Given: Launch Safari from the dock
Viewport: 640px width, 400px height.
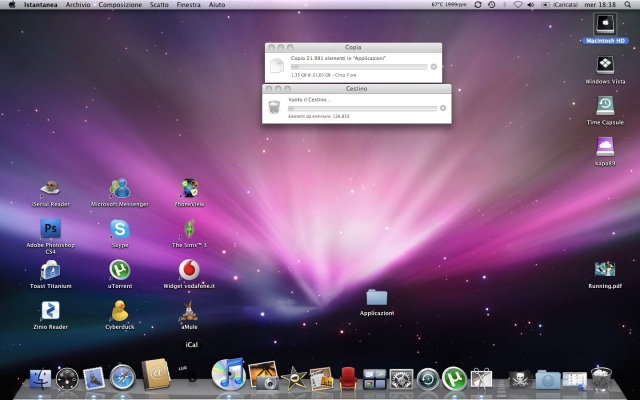Looking at the screenshot, I should 122,378.
